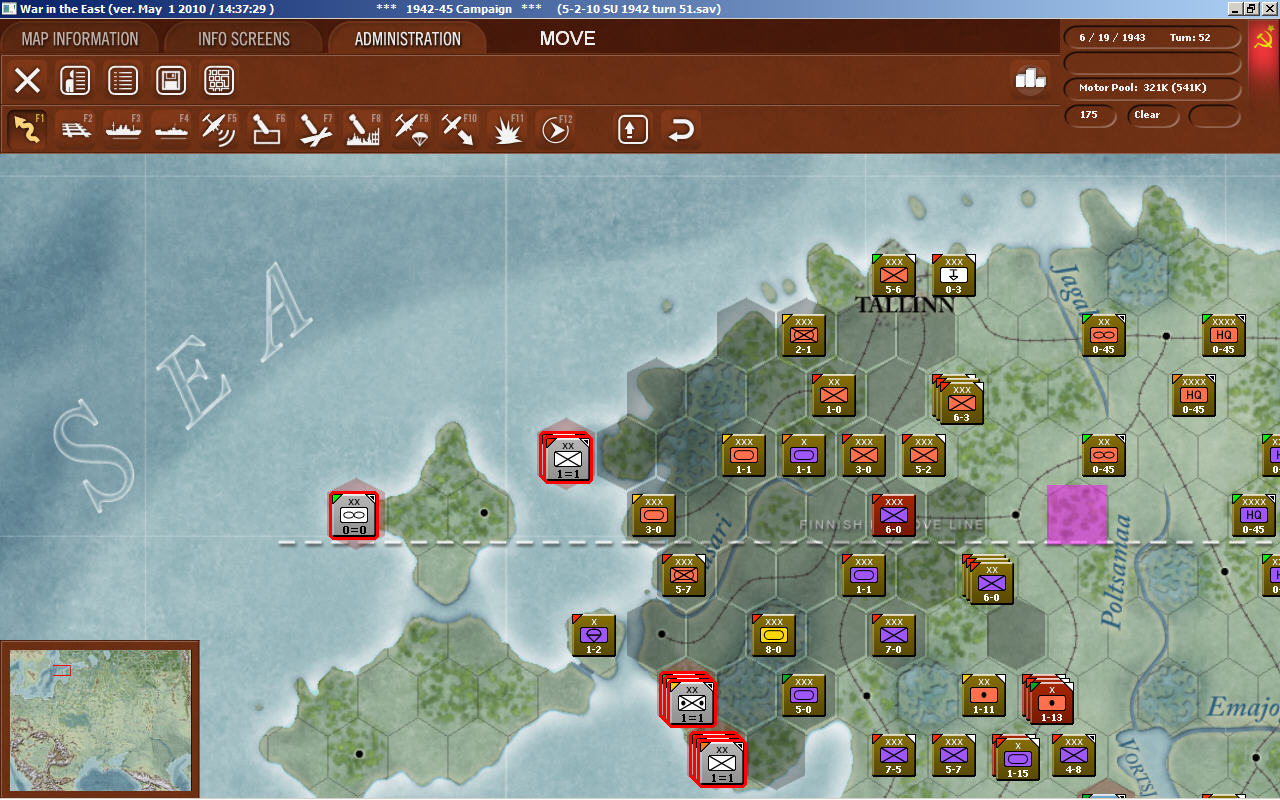1280x800 pixels.
Task: Select the F6 bomb unit mode icon
Action: [x=267, y=130]
